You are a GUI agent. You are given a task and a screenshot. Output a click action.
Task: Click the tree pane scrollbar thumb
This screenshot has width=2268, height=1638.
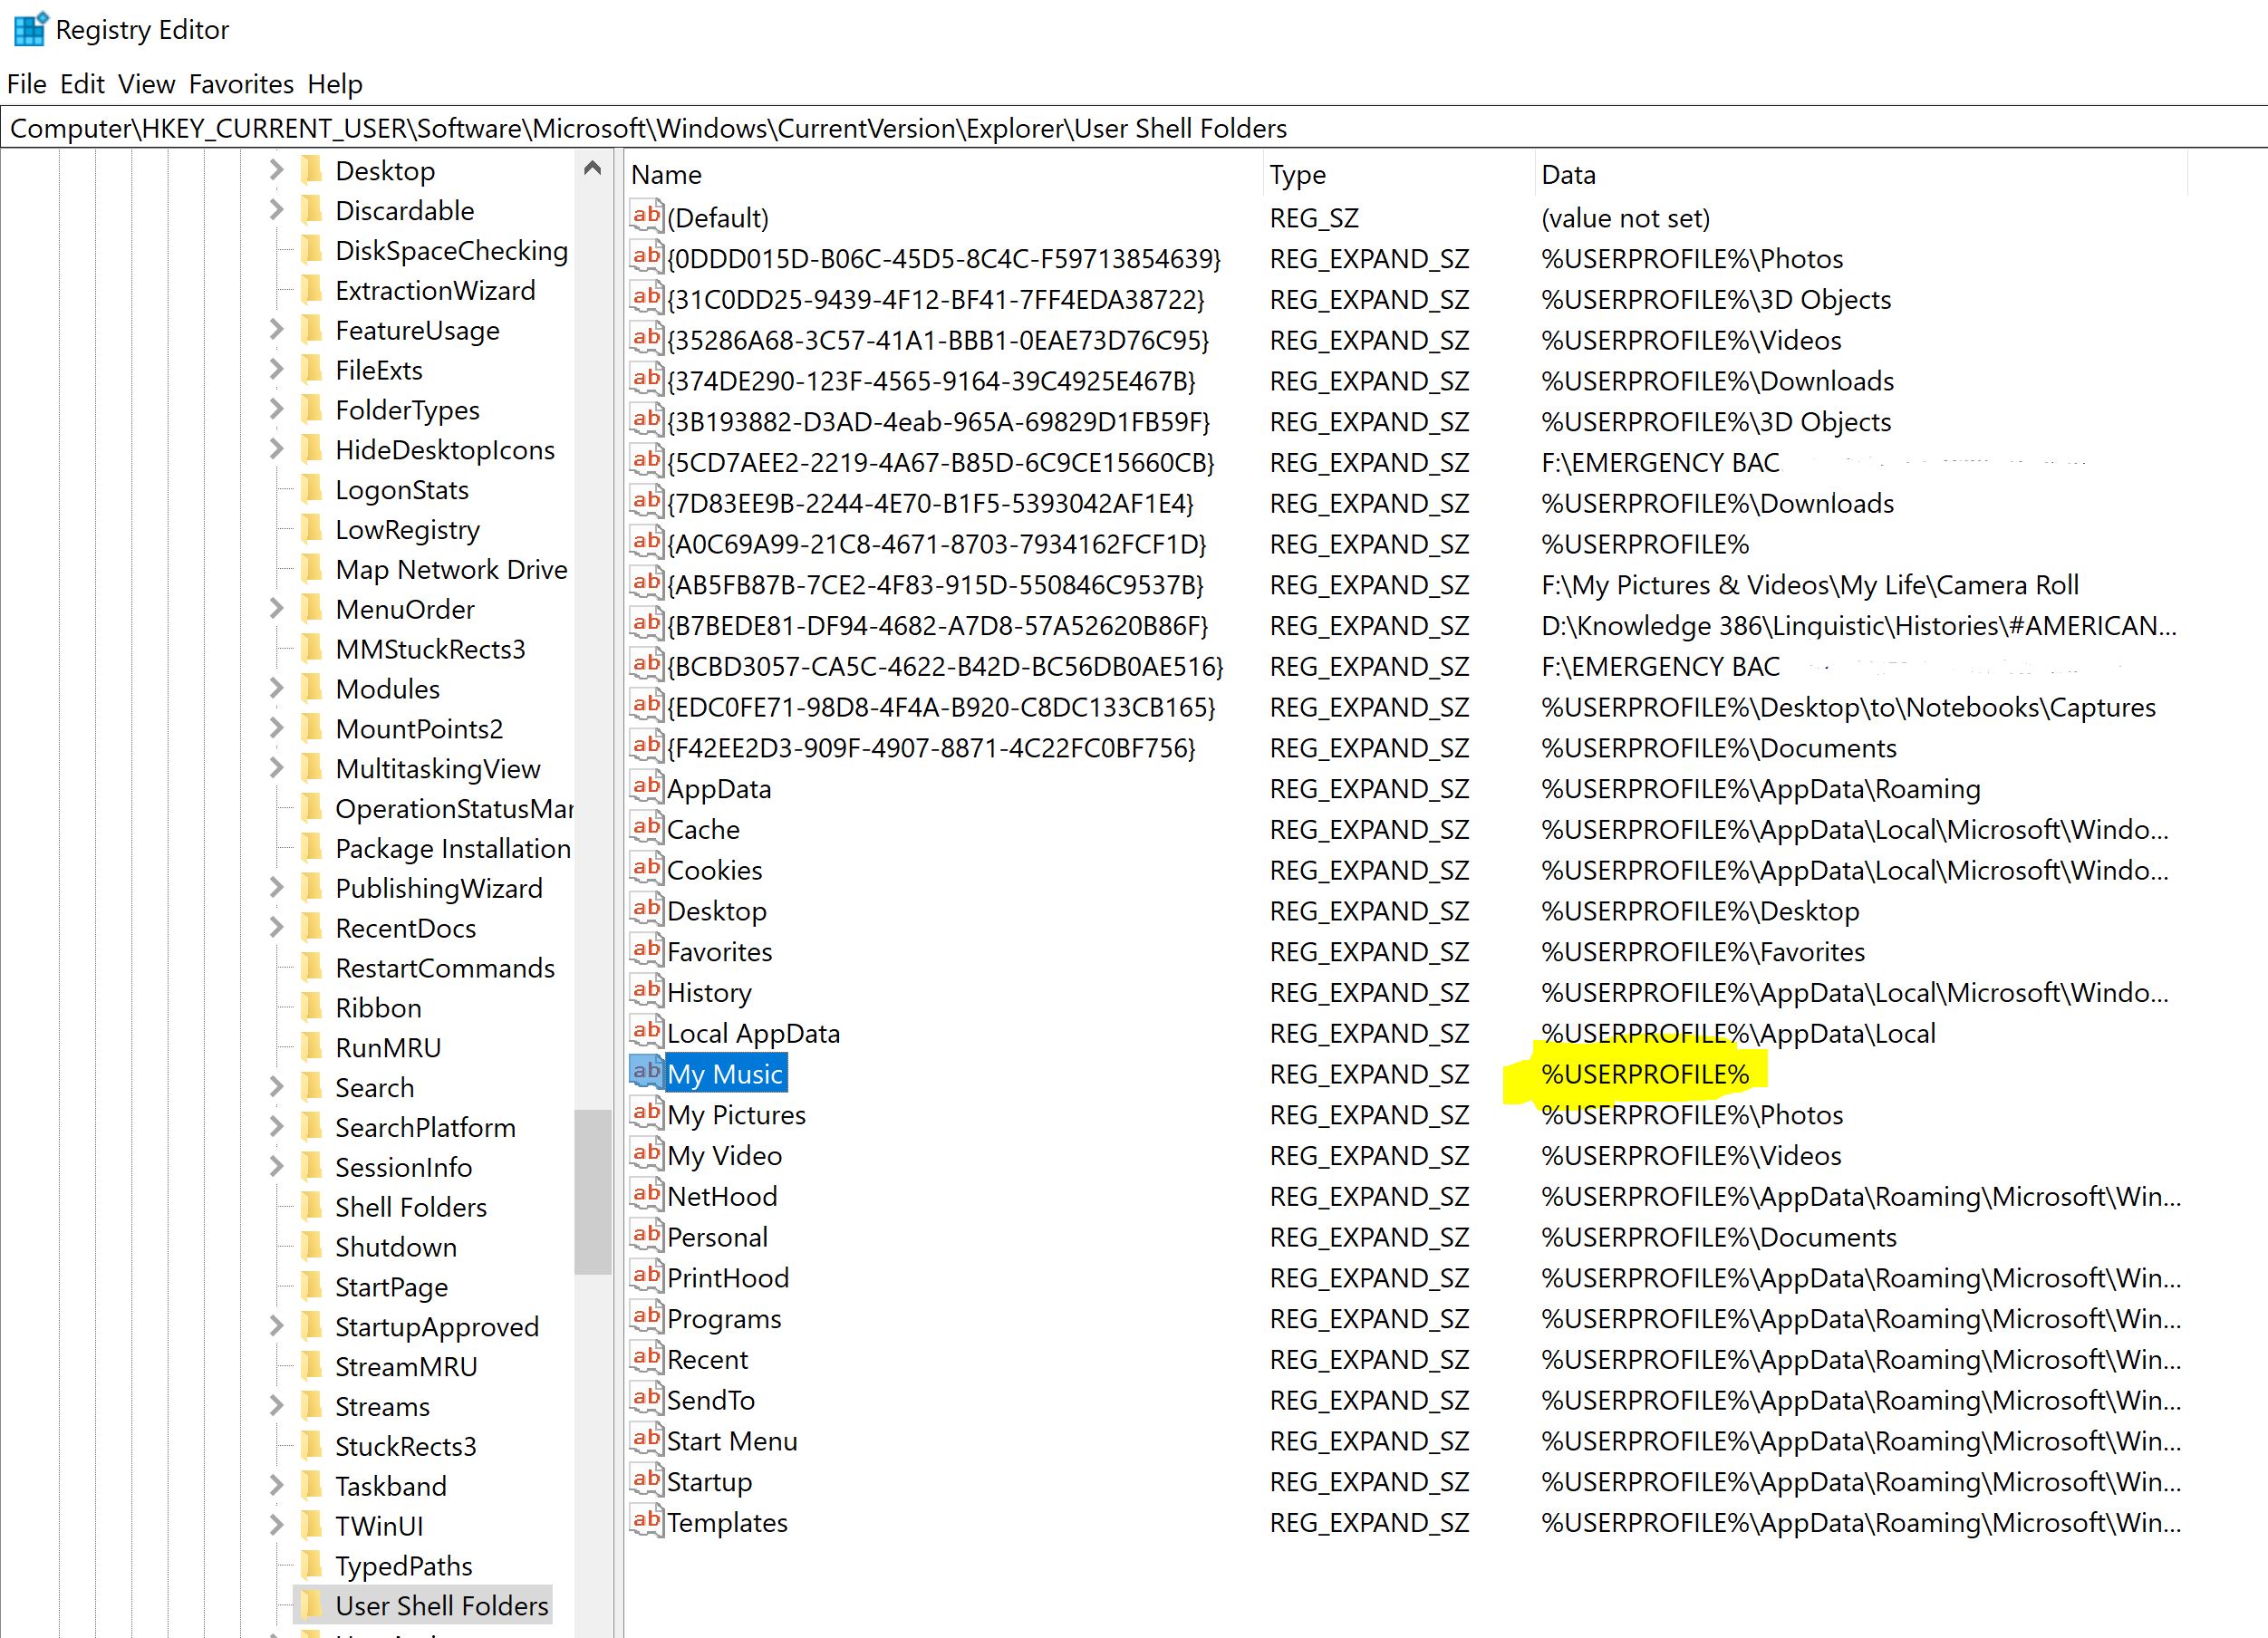592,1192
